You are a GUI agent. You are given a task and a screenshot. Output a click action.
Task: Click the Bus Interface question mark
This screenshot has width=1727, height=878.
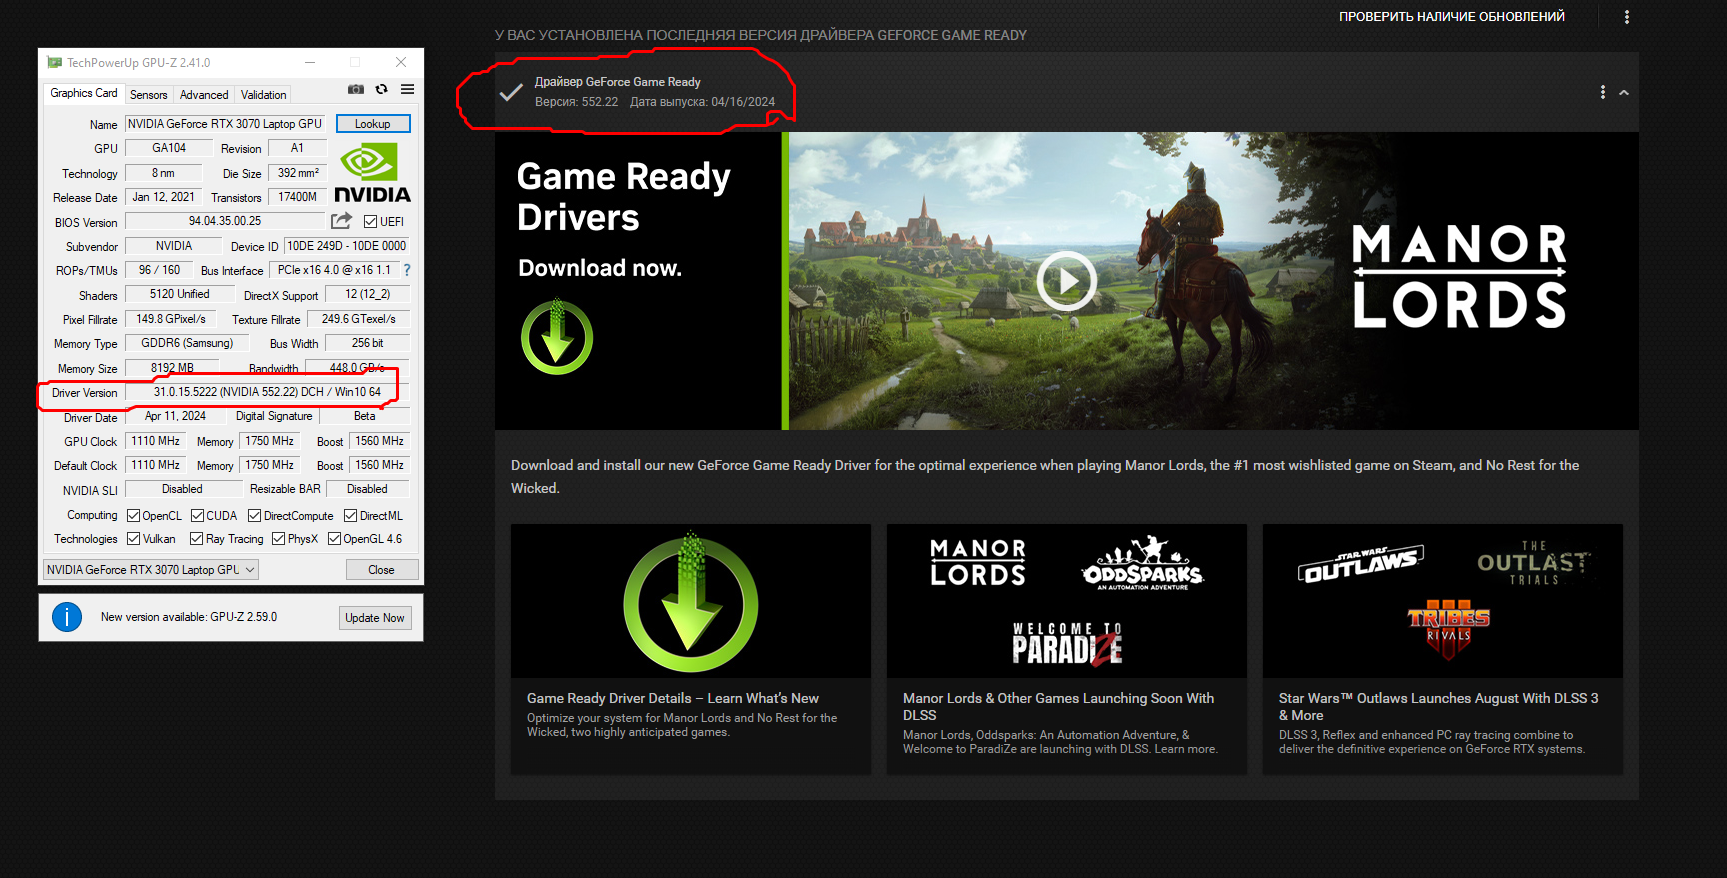407,270
